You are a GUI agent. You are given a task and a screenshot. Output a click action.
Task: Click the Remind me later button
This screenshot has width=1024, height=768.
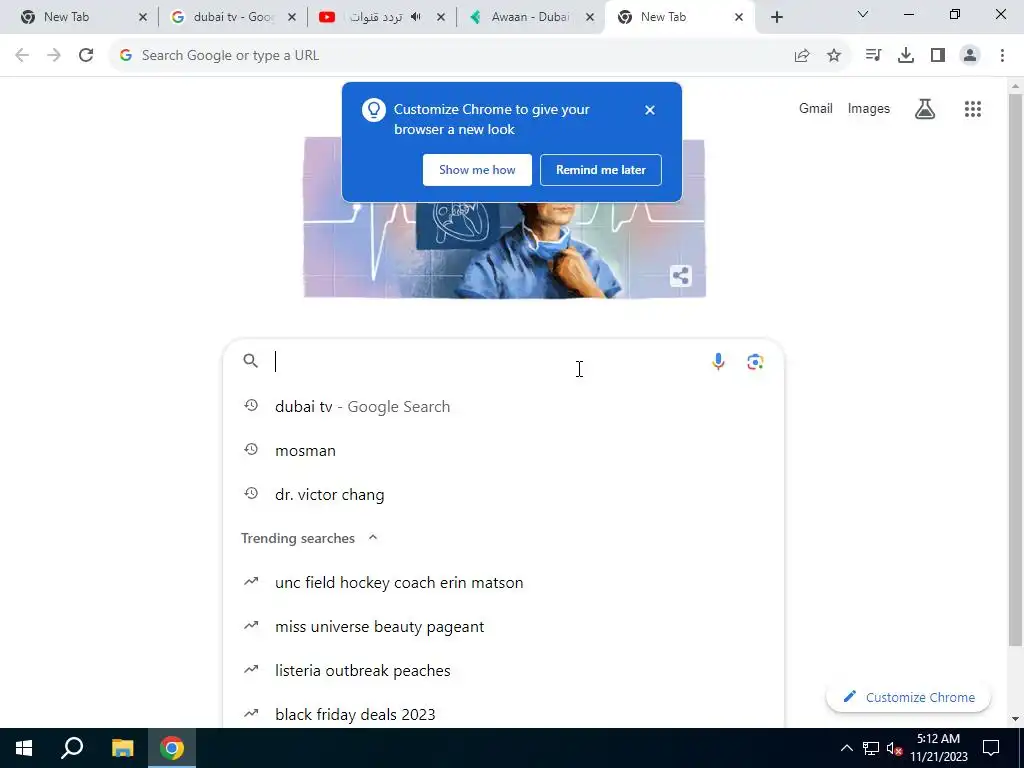pyautogui.click(x=601, y=170)
